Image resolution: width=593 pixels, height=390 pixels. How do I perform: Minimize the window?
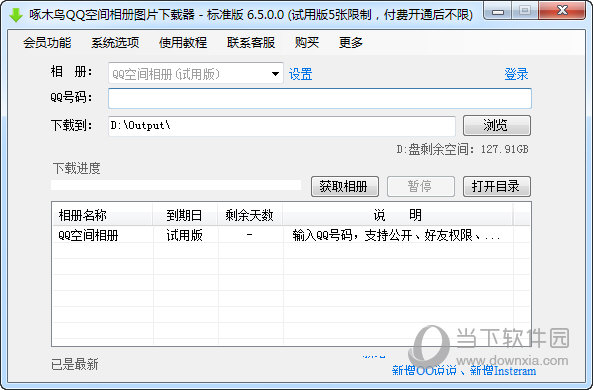pos(498,11)
